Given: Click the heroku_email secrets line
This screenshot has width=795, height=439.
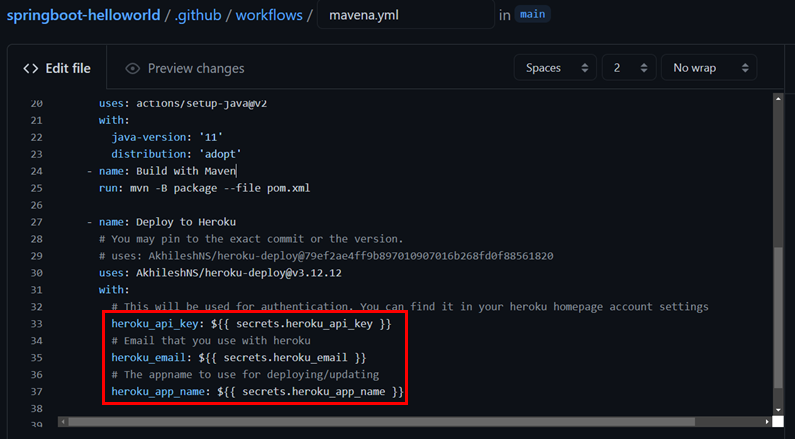Looking at the screenshot, I should pos(239,357).
